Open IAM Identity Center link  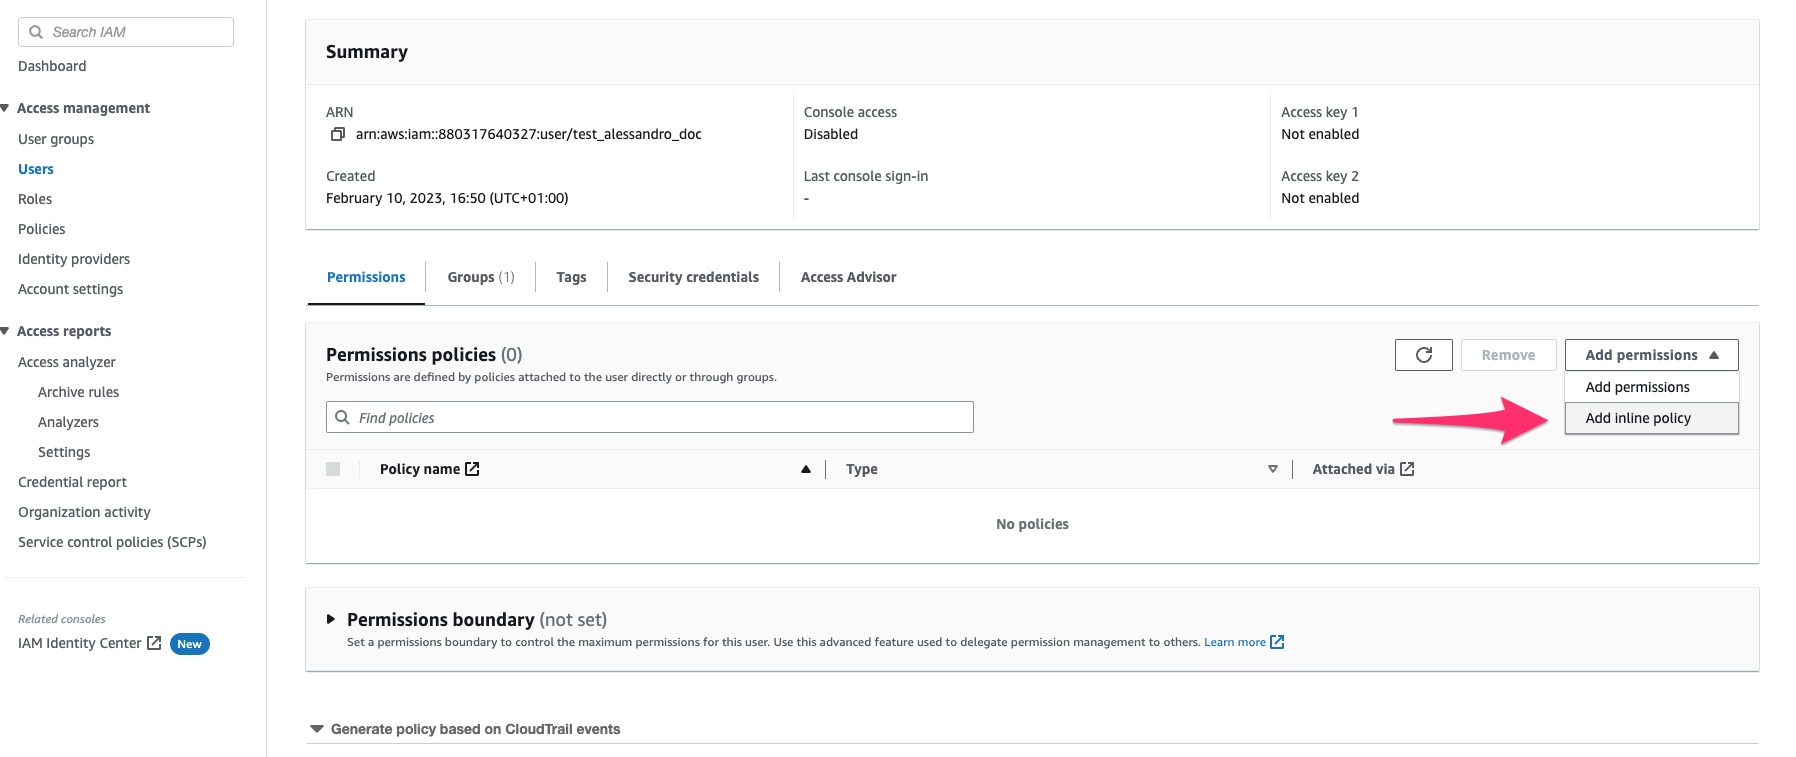coord(80,643)
